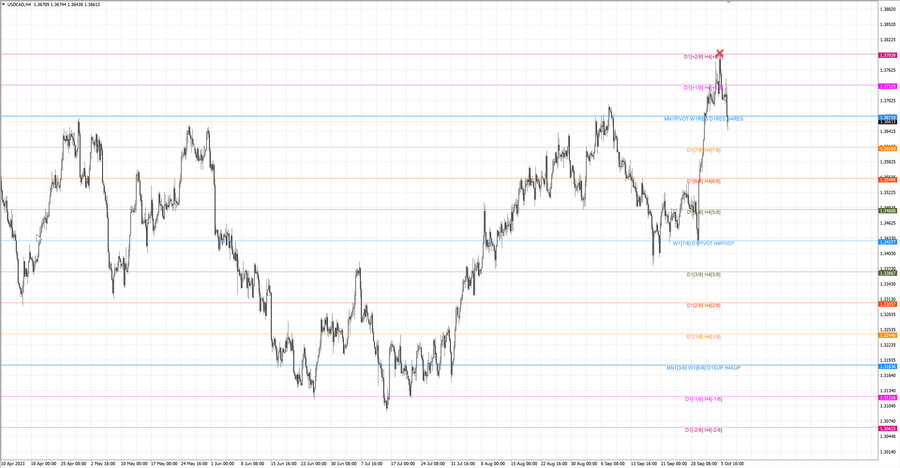This screenshot has width=900, height=468.
Task: Click the 1.30440 value on price scale
Action: 889,436
